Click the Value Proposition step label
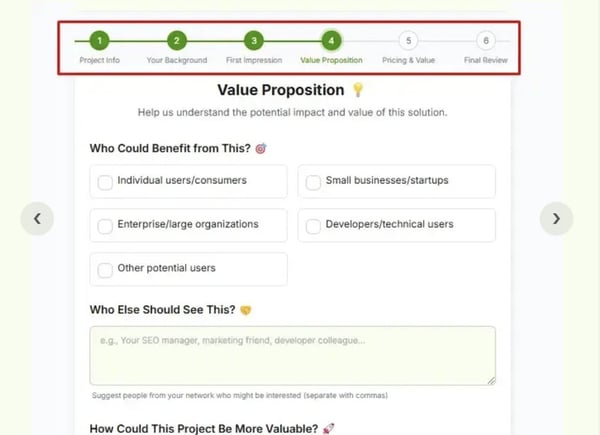Viewport: 600px width, 435px height. [x=331, y=61]
